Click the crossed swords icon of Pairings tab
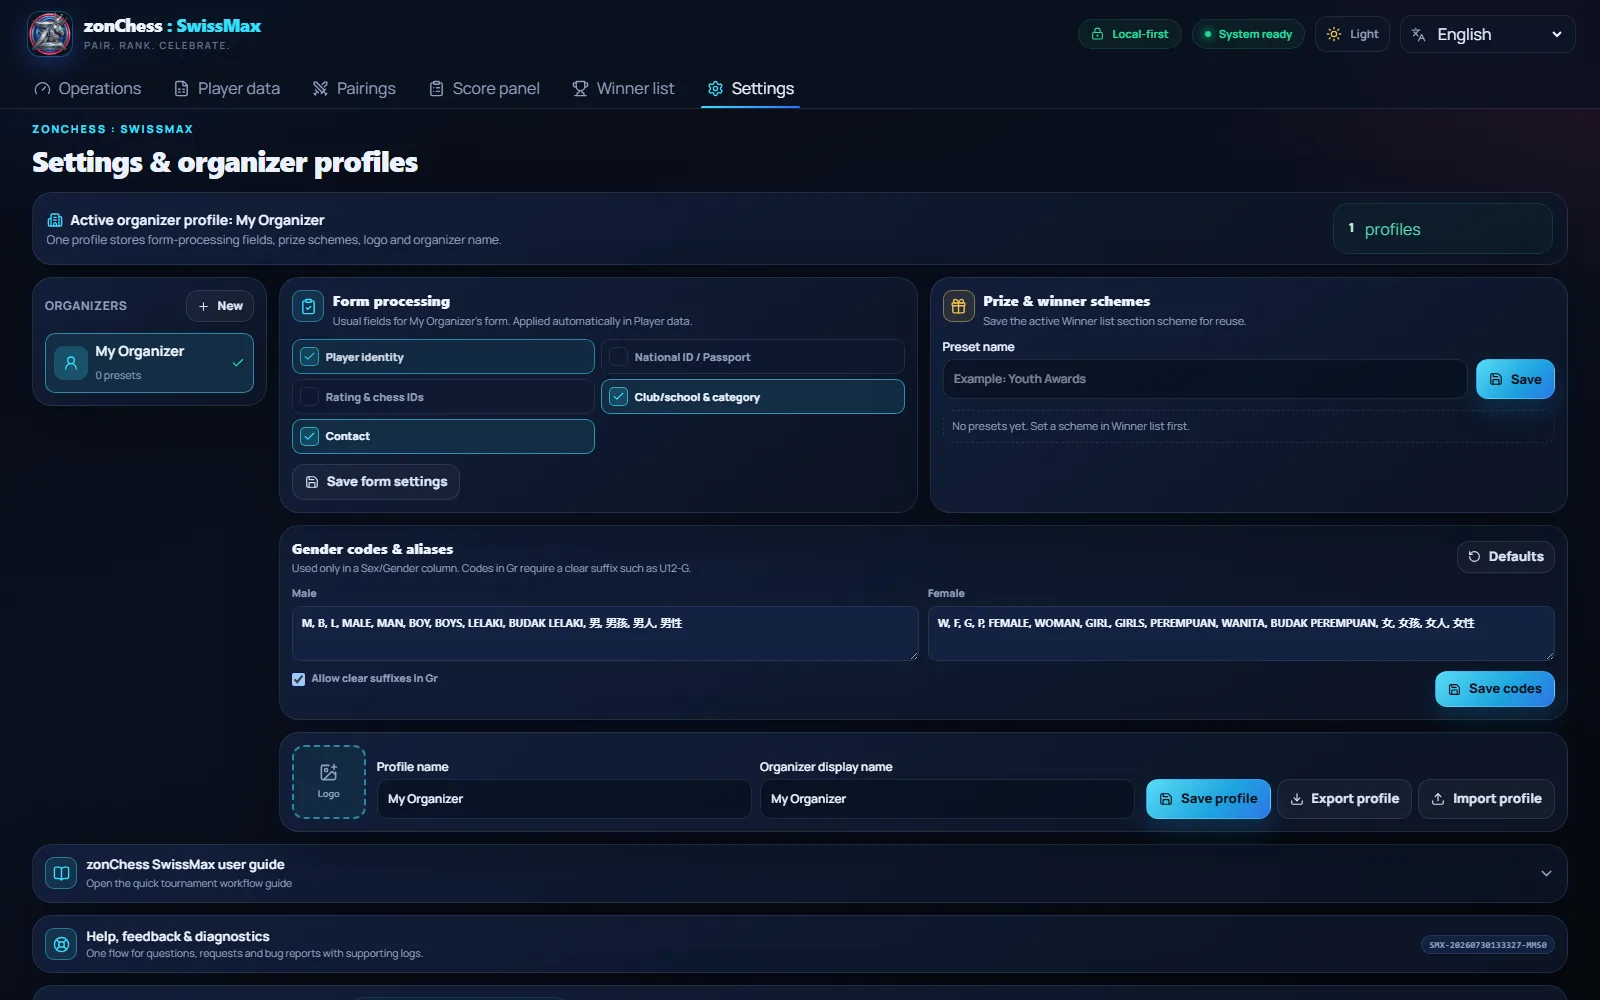The image size is (1600, 1000). coord(320,89)
